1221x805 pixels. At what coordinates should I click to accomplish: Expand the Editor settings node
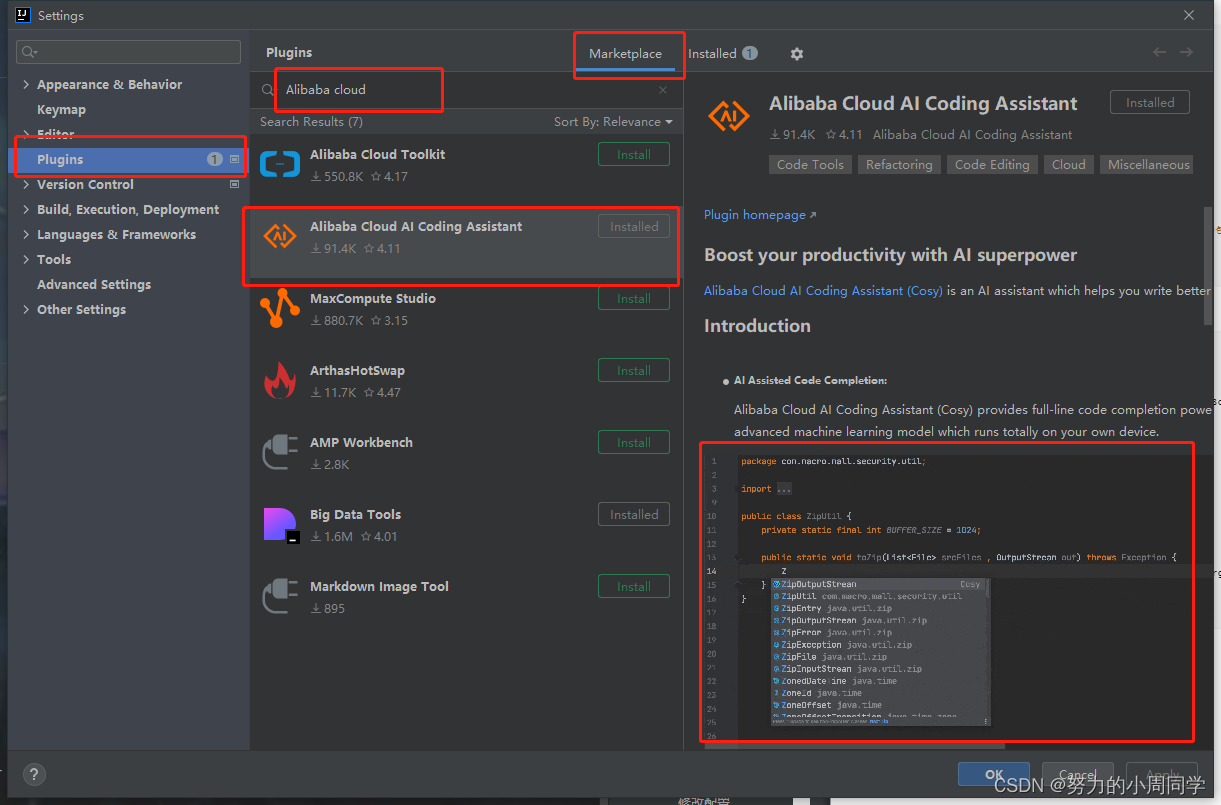(x=26, y=134)
